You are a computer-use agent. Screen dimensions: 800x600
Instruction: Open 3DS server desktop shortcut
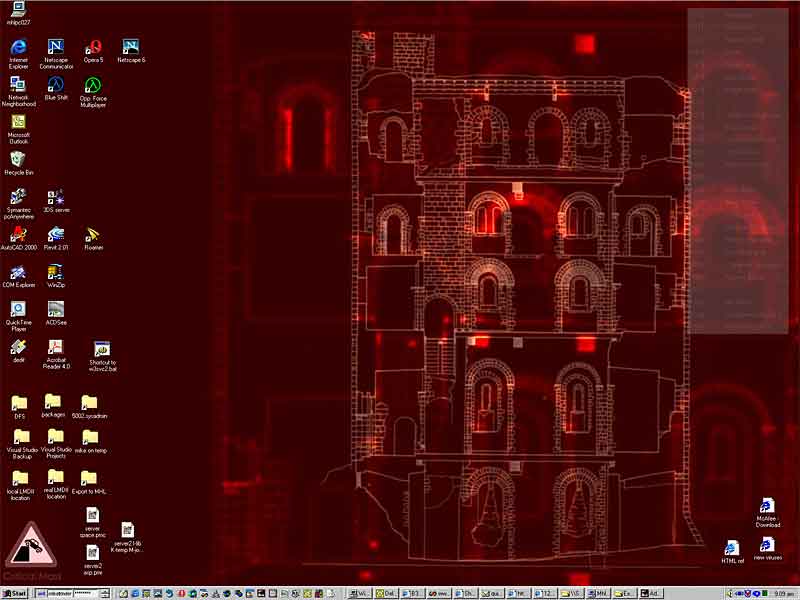pos(56,197)
